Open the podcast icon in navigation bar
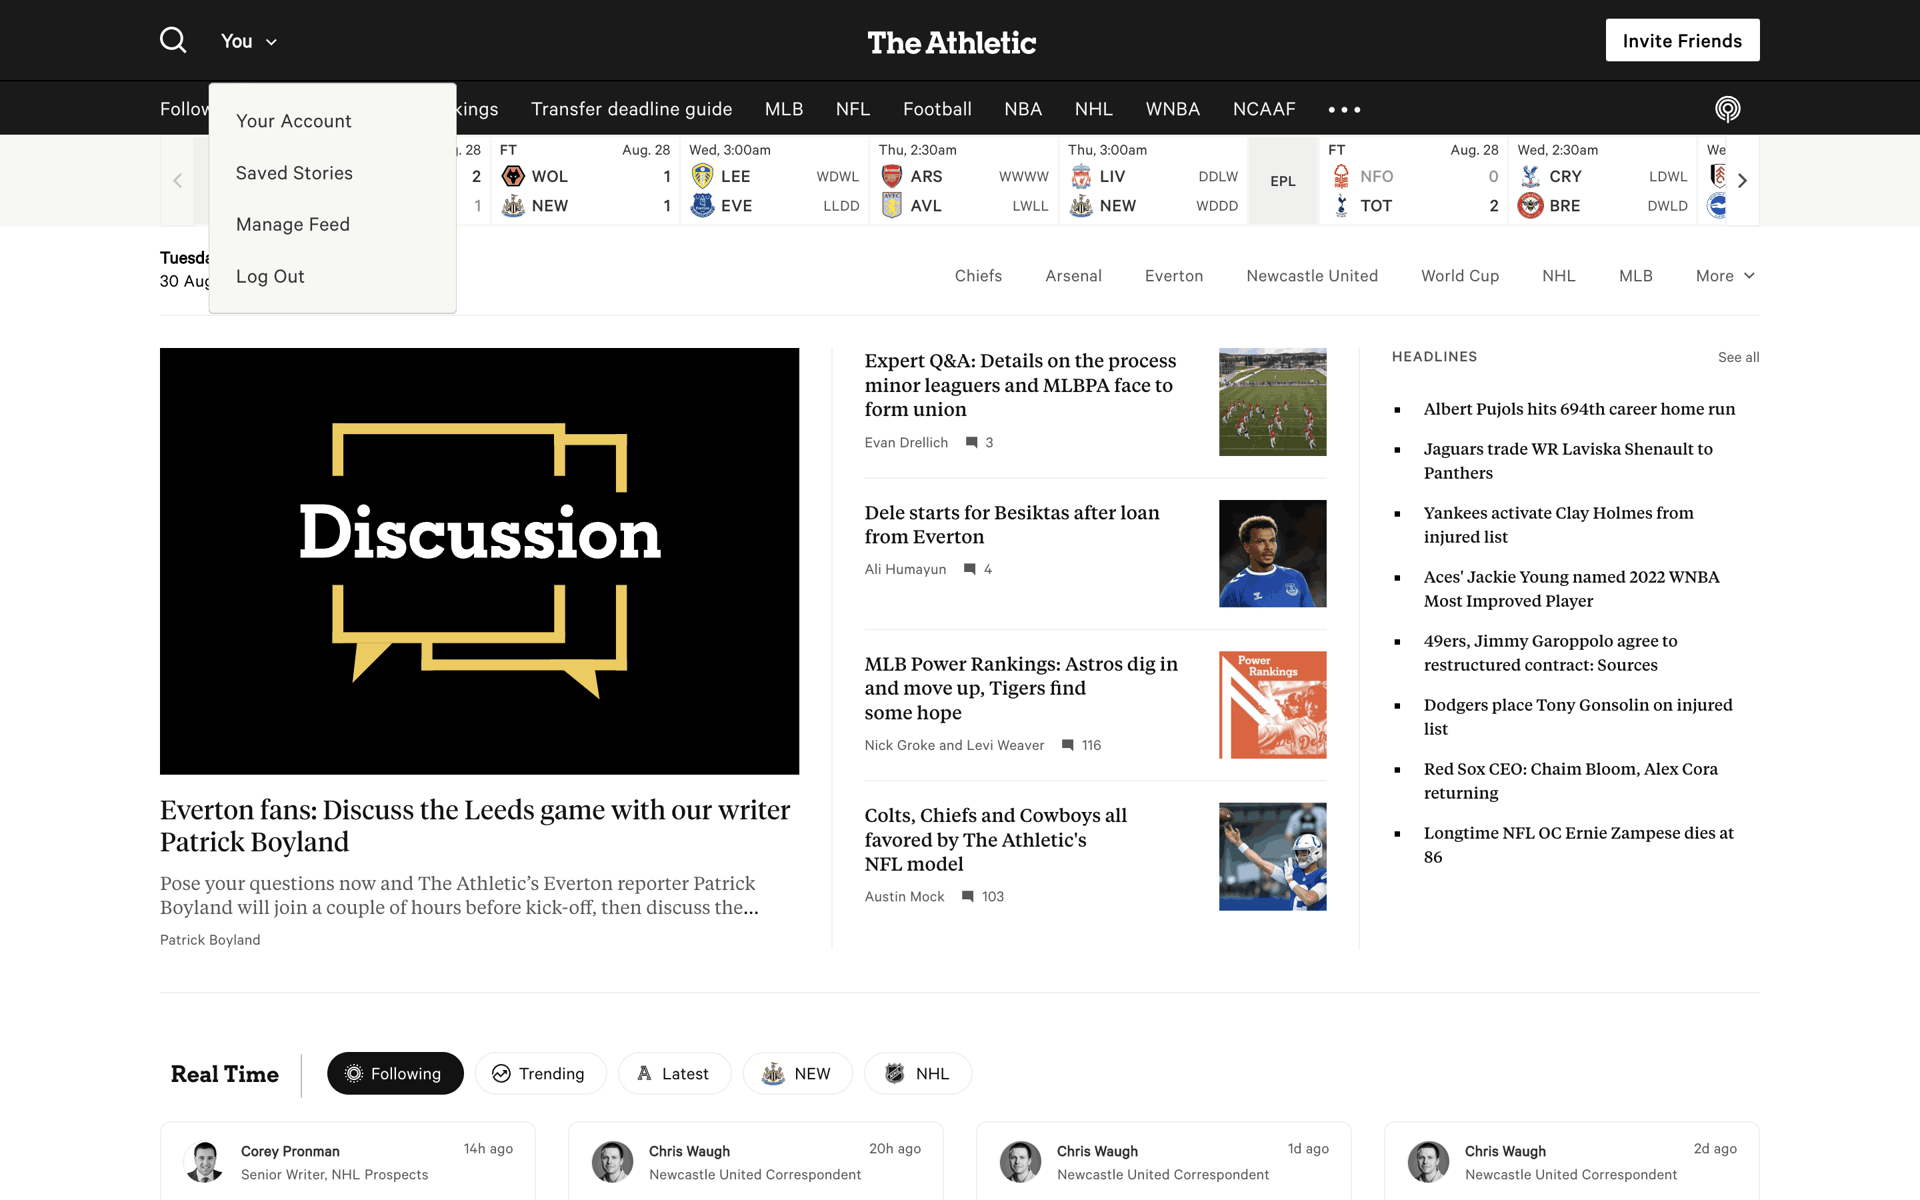Screen dimensions: 1920x1200 (x=1727, y=109)
